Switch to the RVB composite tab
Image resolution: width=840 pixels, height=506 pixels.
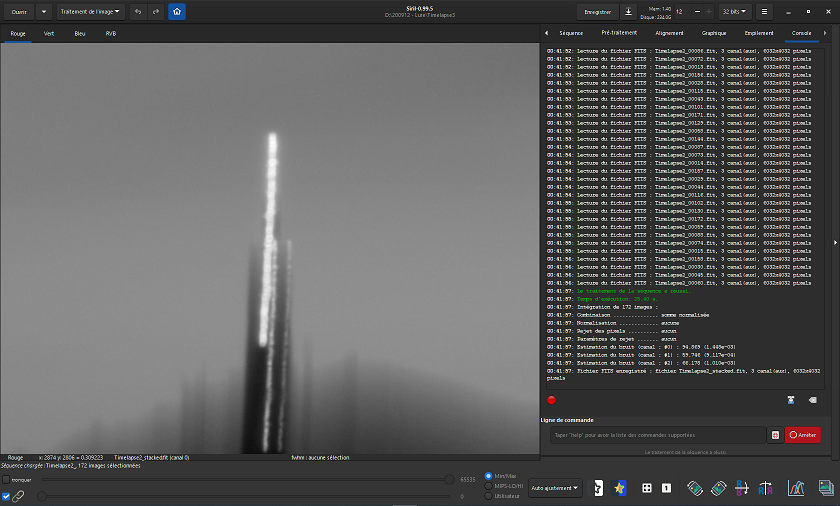click(x=110, y=33)
